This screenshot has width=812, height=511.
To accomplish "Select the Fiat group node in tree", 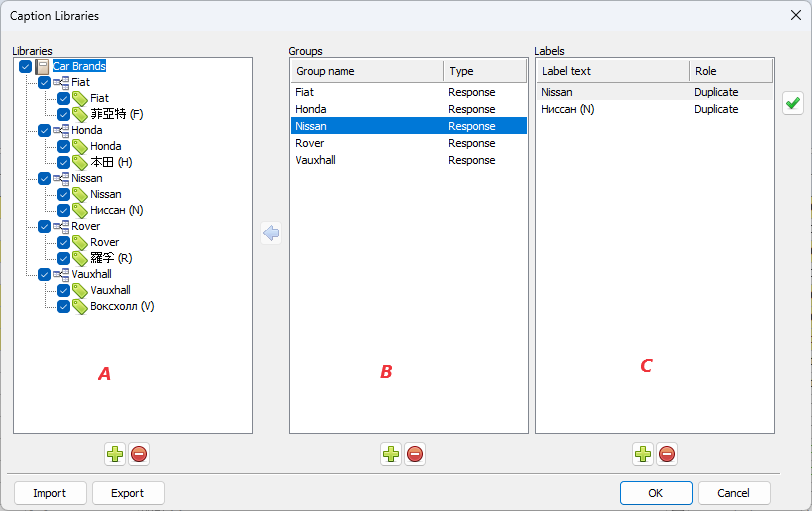I will (x=80, y=82).
